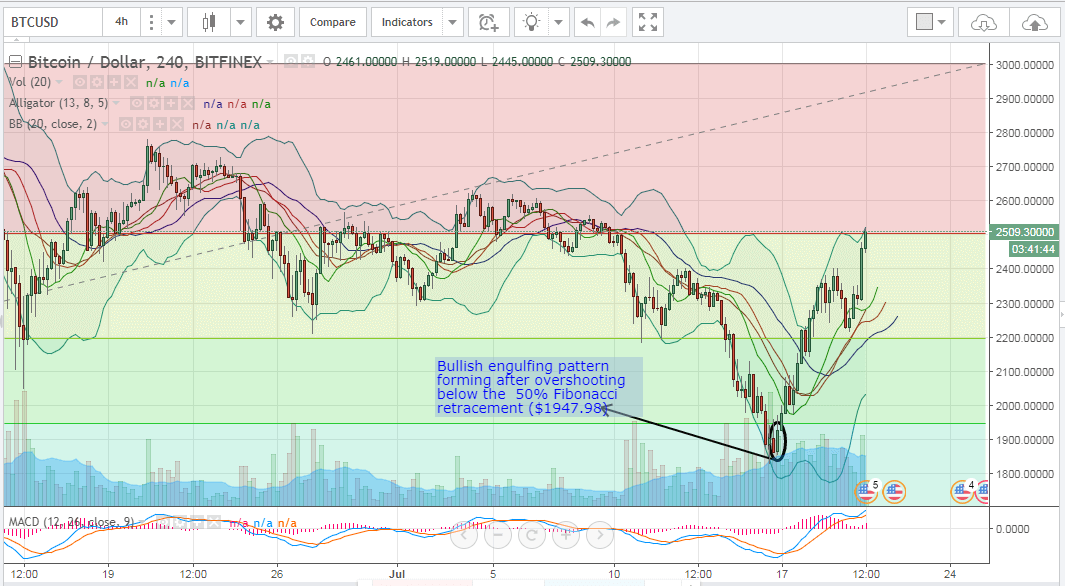Viewport: 1065px width, 586px height.
Task: Click the current price label 2509.30000
Action: point(1025,232)
